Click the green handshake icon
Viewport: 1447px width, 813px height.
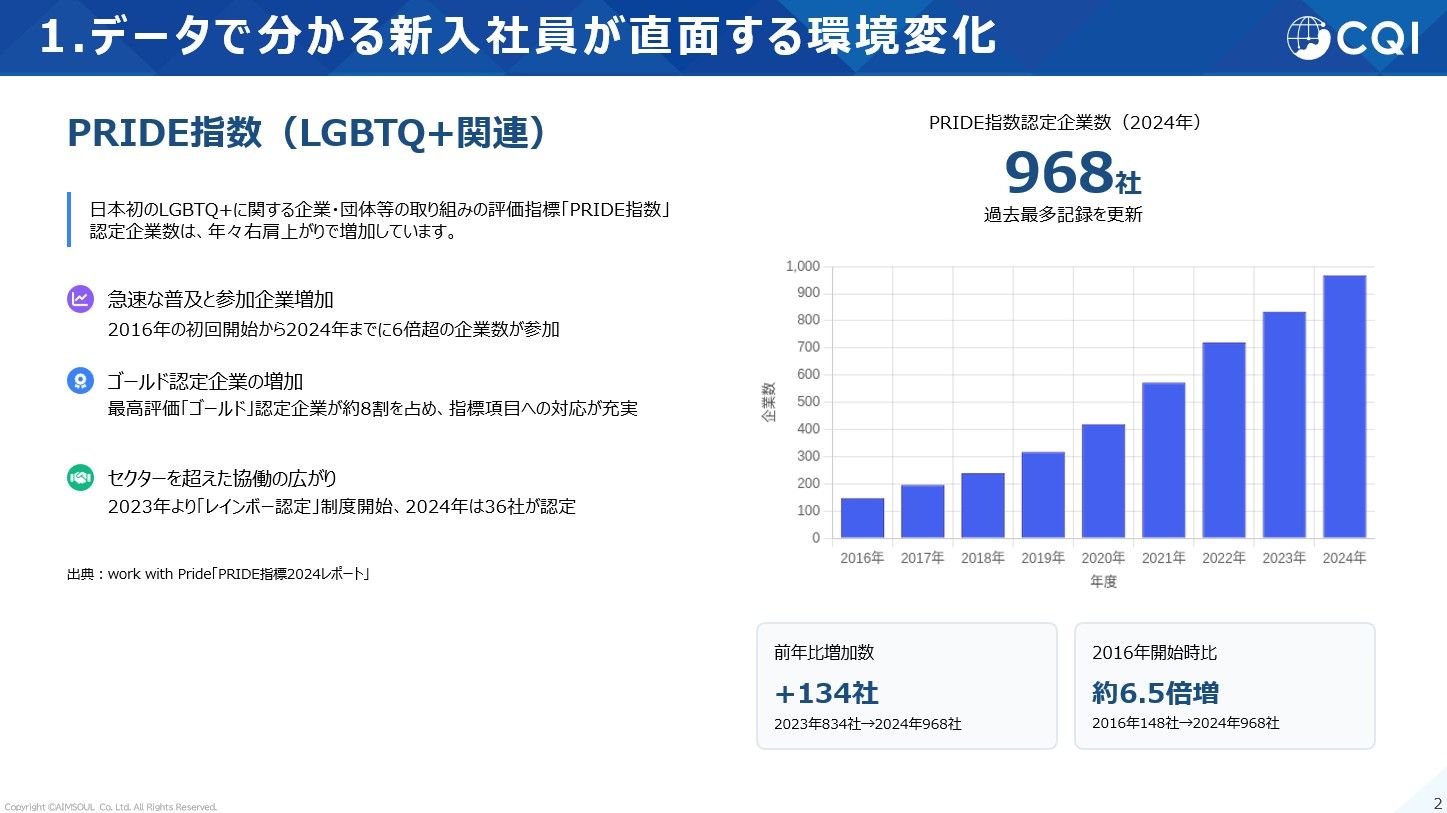pos(80,478)
